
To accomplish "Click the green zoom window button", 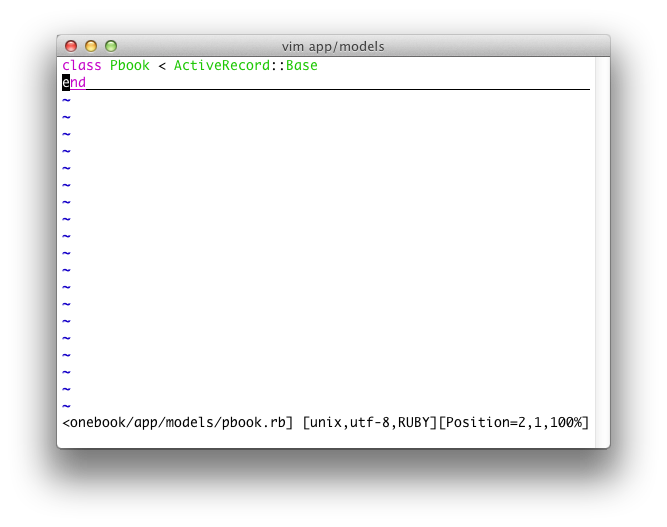I will pos(111,46).
